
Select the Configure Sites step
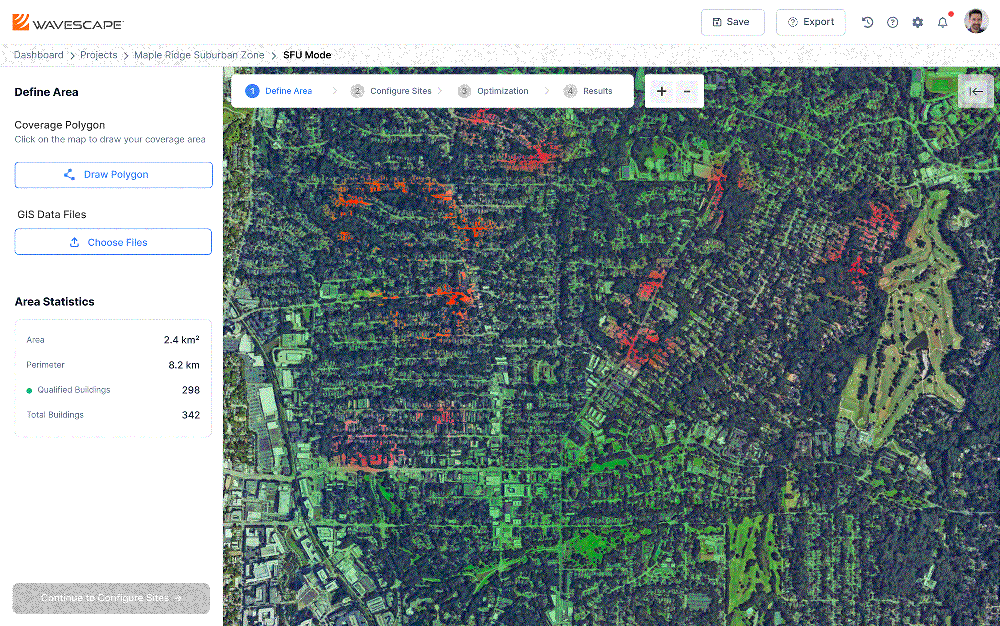[x=391, y=91]
